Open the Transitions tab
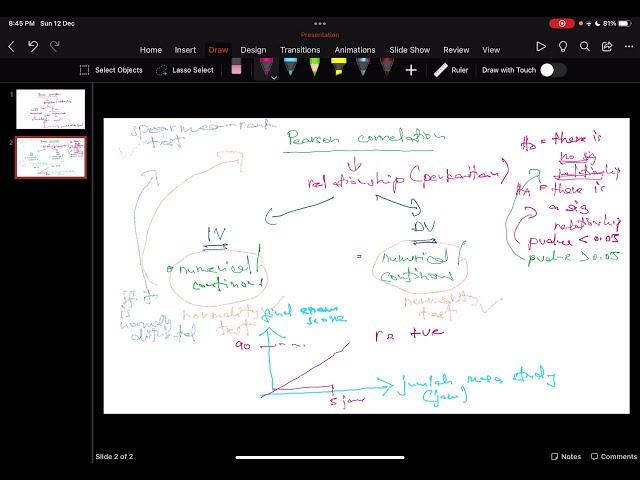 tap(300, 50)
